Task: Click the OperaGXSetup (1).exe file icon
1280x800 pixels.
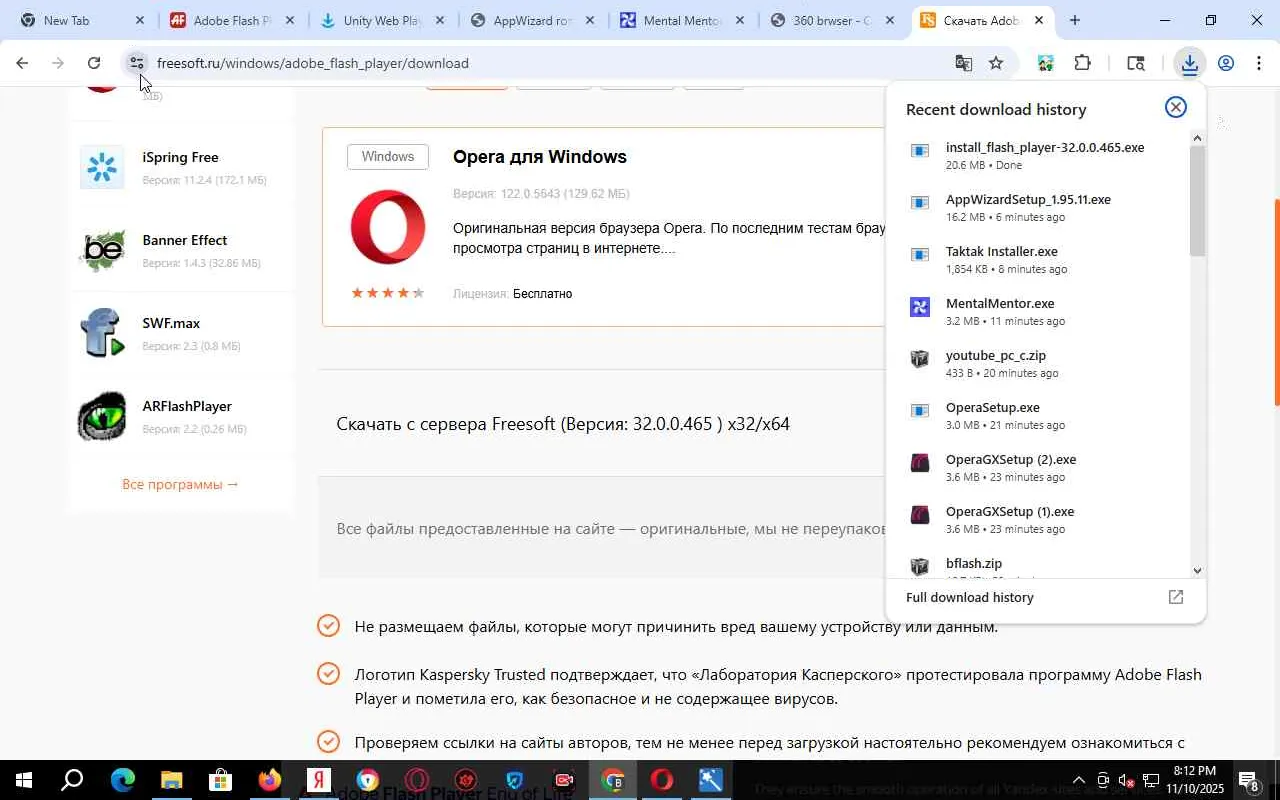Action: (x=920, y=515)
